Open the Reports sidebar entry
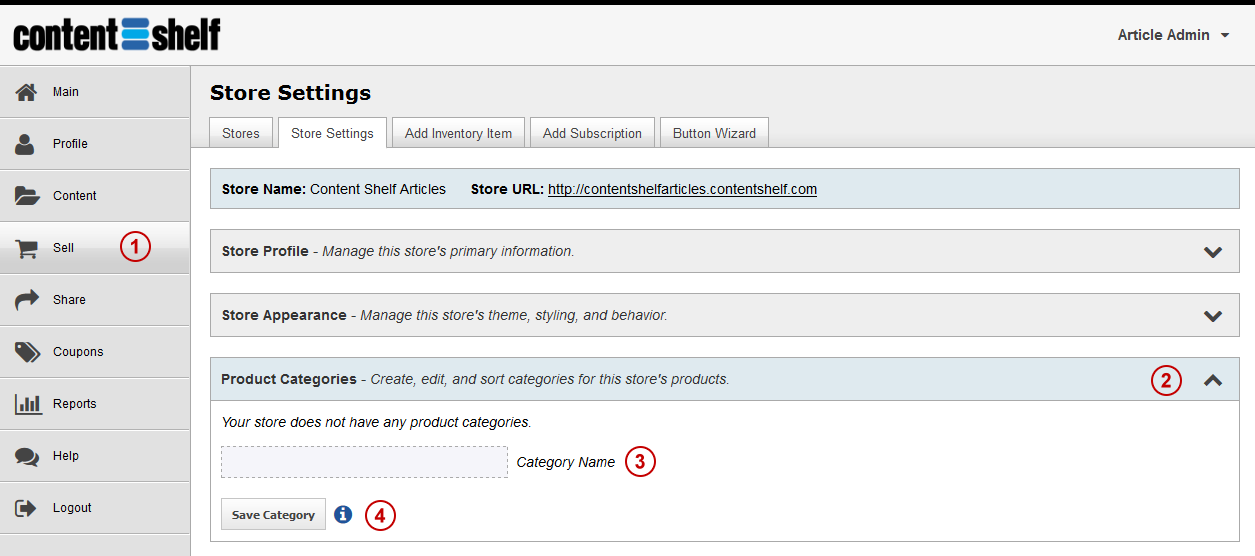 coord(95,404)
